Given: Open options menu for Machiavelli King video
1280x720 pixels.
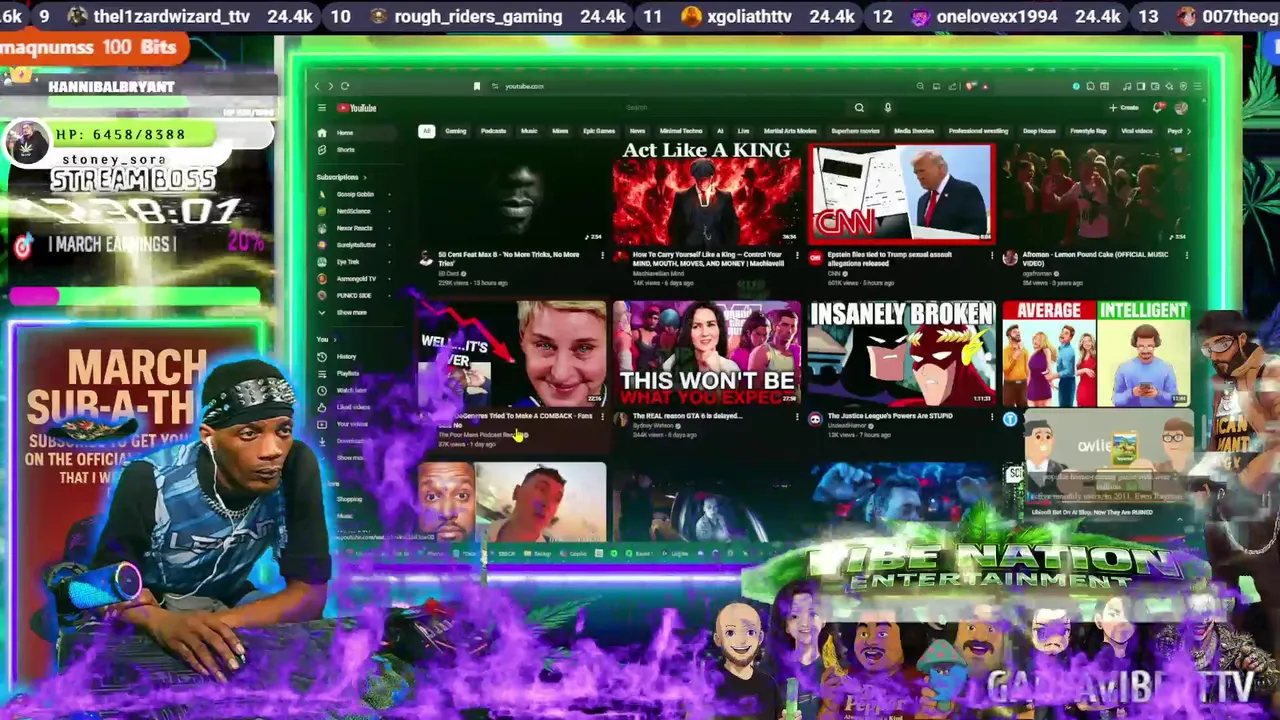Looking at the screenshot, I should coord(797,256).
